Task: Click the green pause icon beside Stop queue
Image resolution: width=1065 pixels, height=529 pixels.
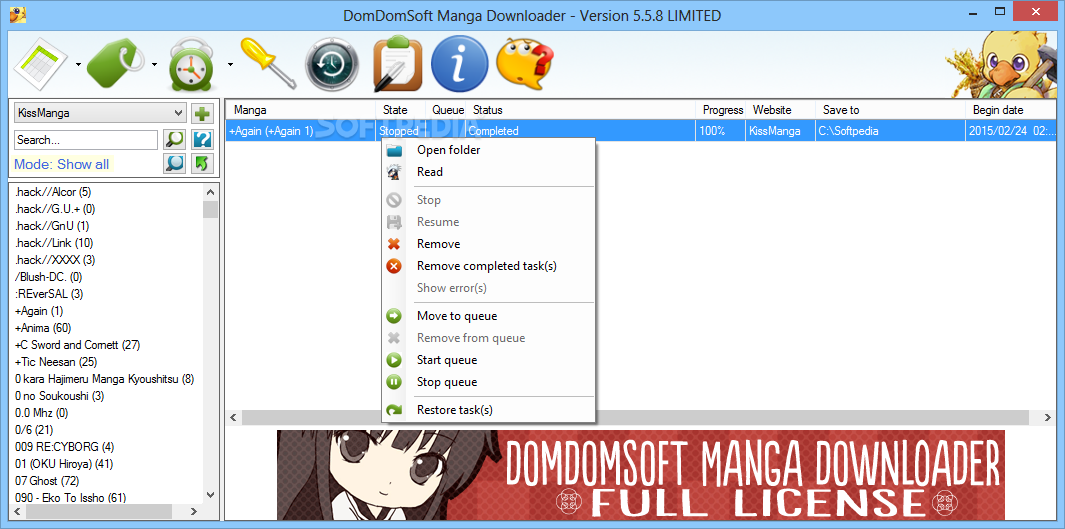Action: (x=394, y=382)
